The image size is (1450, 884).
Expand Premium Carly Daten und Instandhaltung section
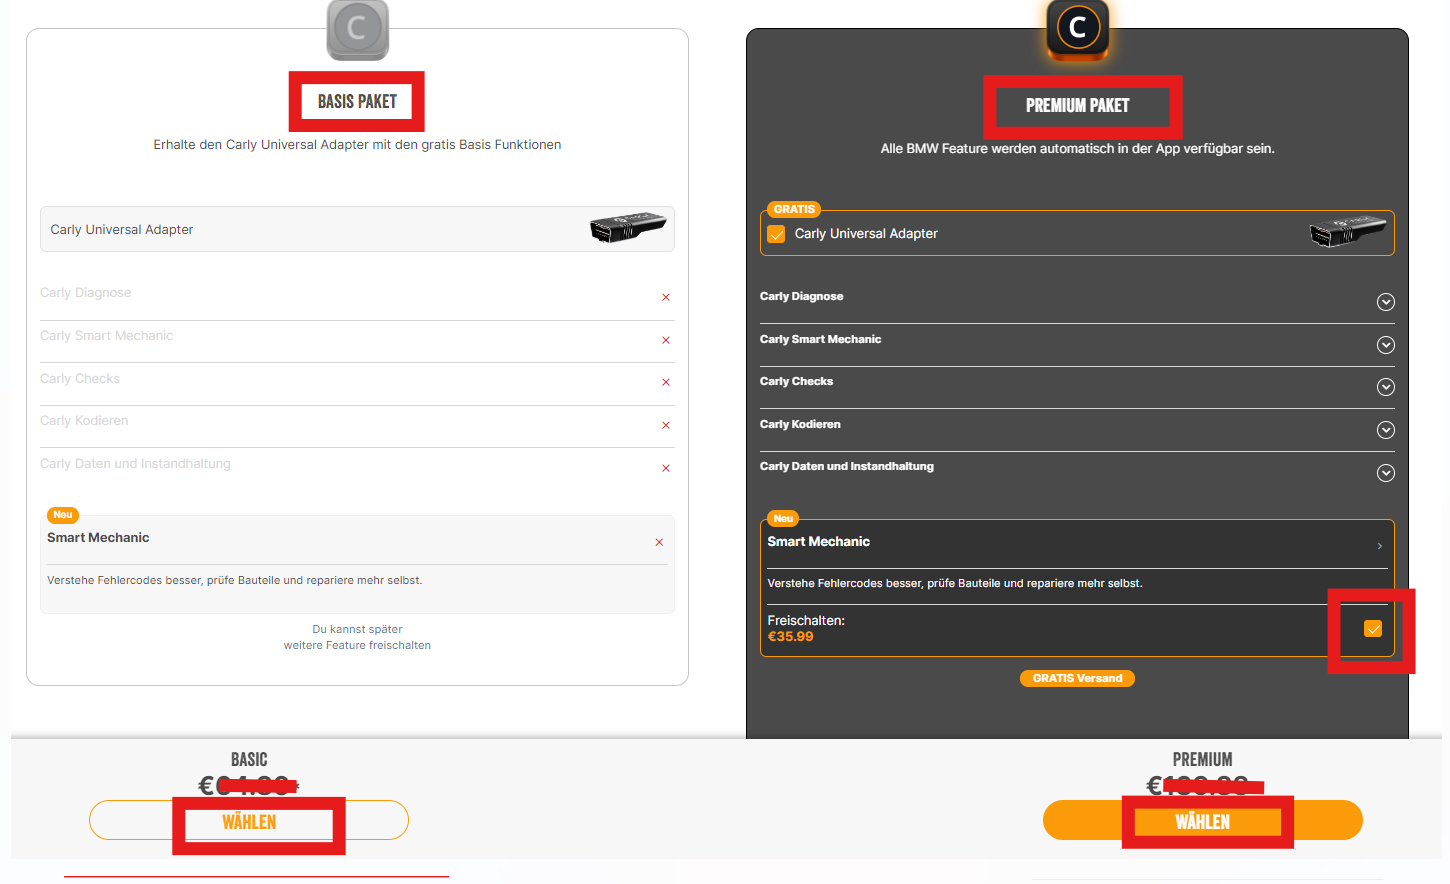[x=1386, y=473]
